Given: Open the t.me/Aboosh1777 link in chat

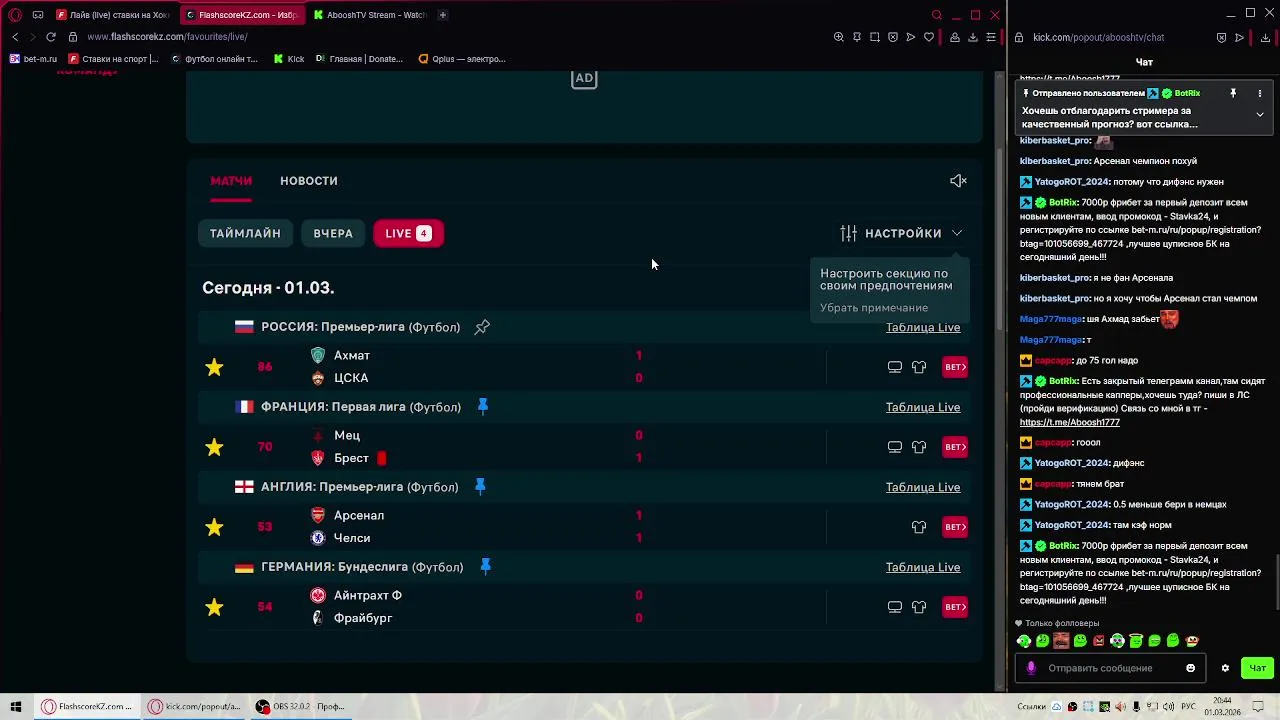Looking at the screenshot, I should point(1069,422).
